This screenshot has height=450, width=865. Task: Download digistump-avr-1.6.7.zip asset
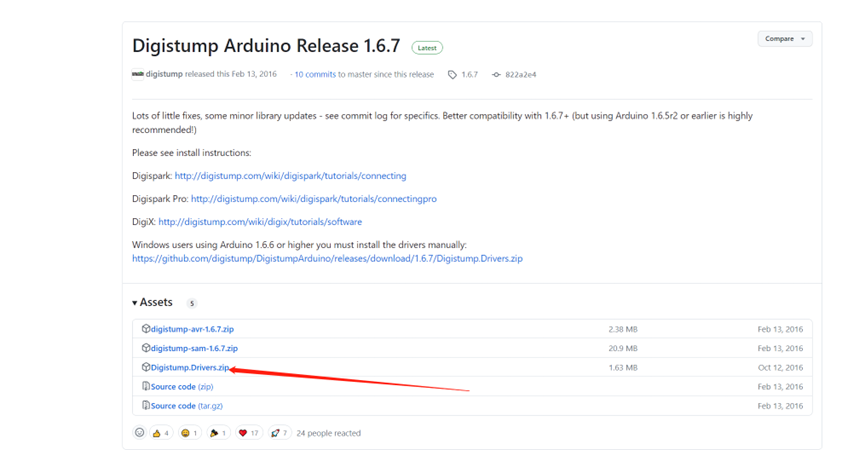(193, 329)
